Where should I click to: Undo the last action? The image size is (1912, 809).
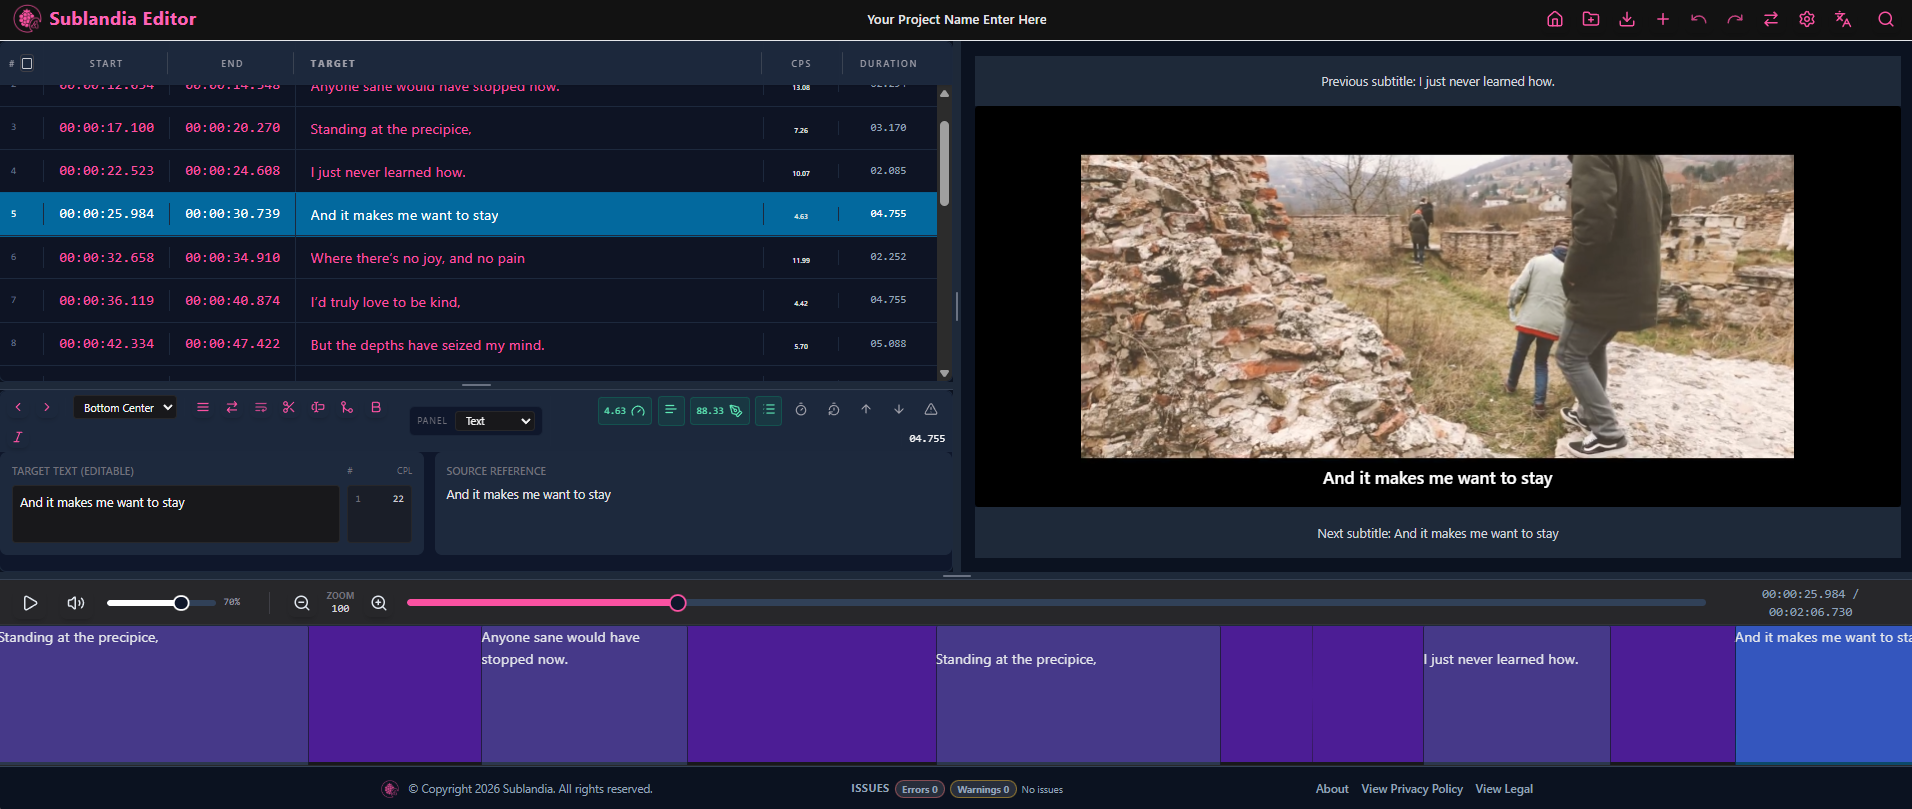(x=1699, y=19)
